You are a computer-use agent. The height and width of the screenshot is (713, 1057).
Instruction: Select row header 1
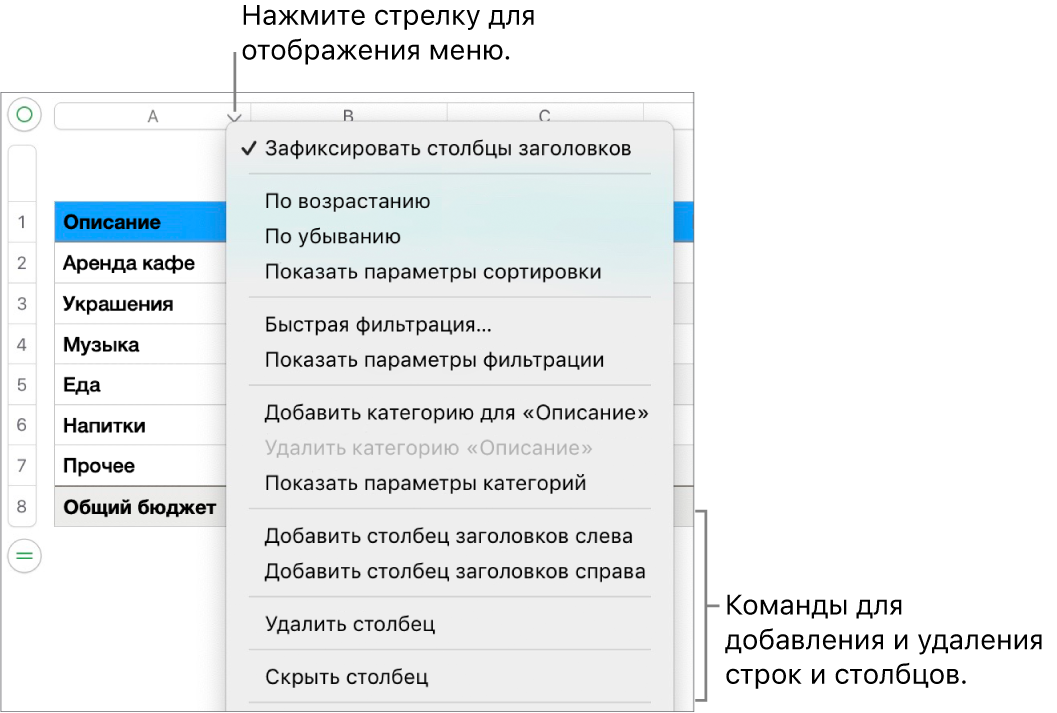coord(22,222)
